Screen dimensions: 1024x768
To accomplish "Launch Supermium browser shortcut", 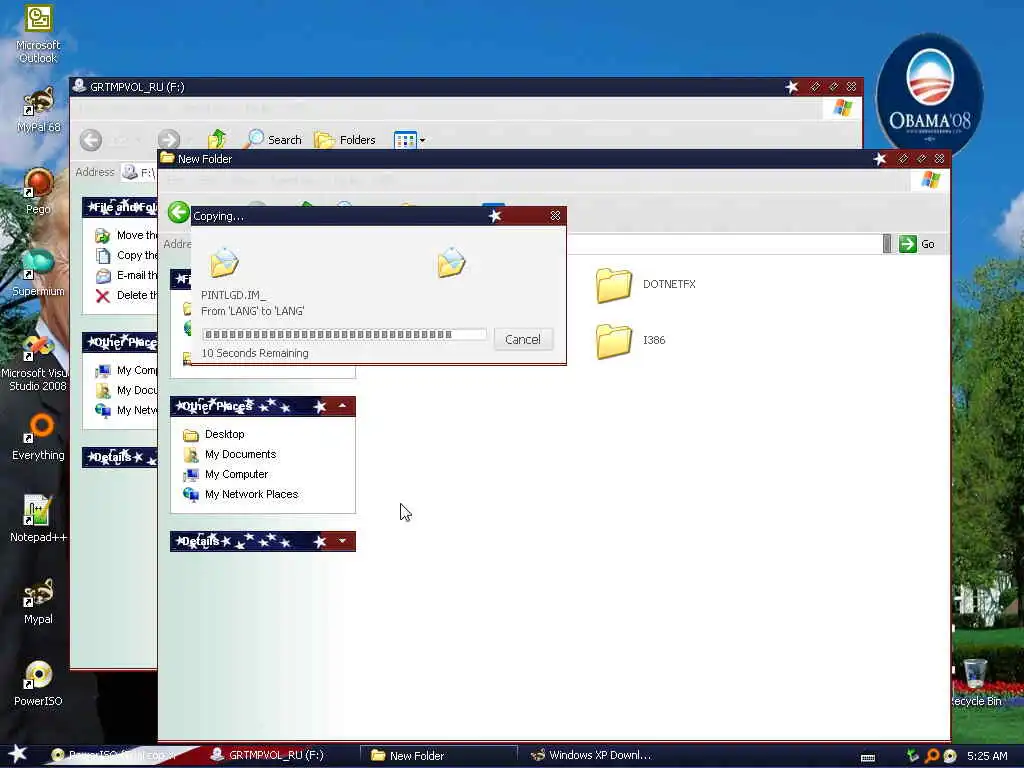I will coord(38,273).
